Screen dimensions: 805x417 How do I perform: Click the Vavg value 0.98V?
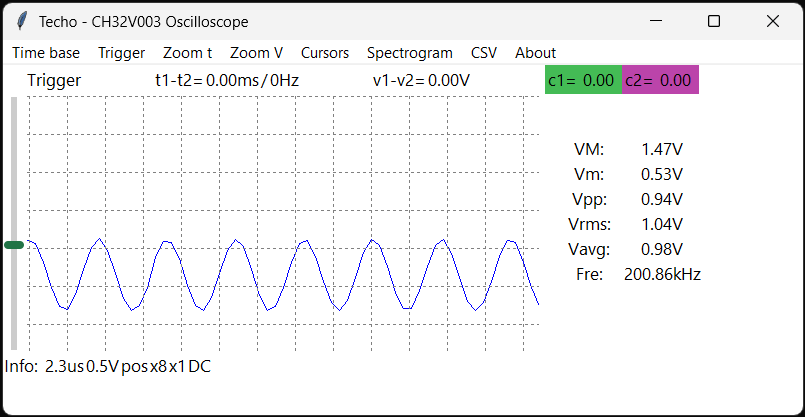[x=662, y=250]
